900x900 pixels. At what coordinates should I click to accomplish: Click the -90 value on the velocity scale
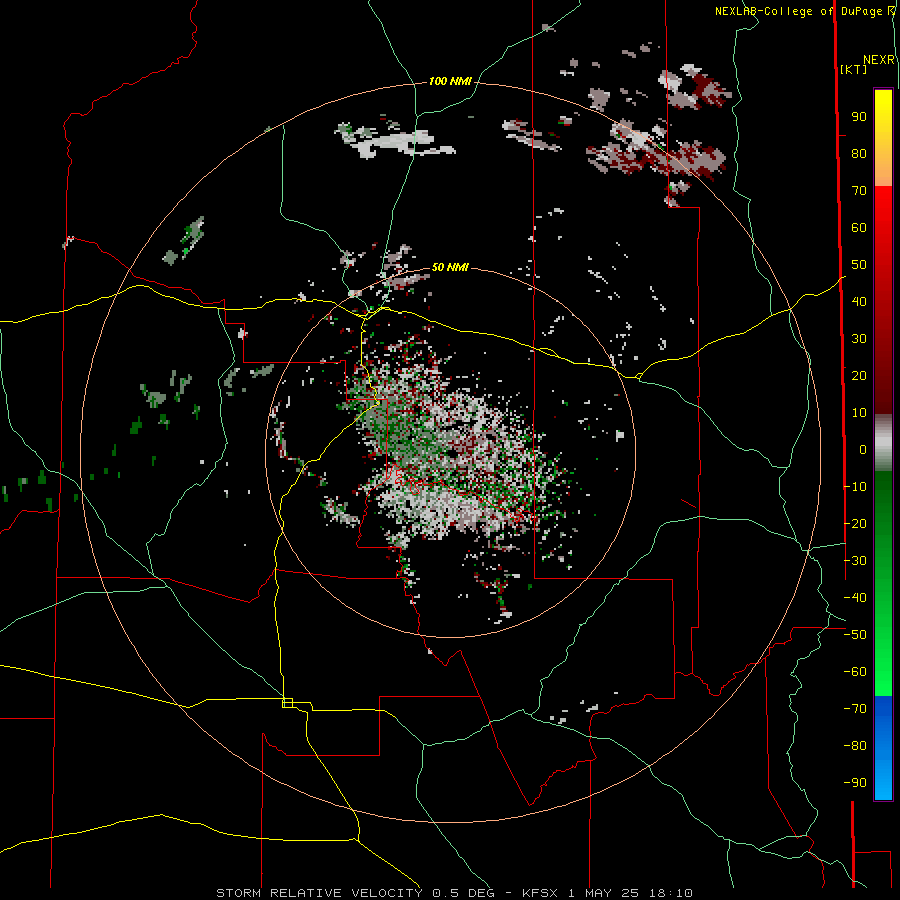click(x=855, y=783)
